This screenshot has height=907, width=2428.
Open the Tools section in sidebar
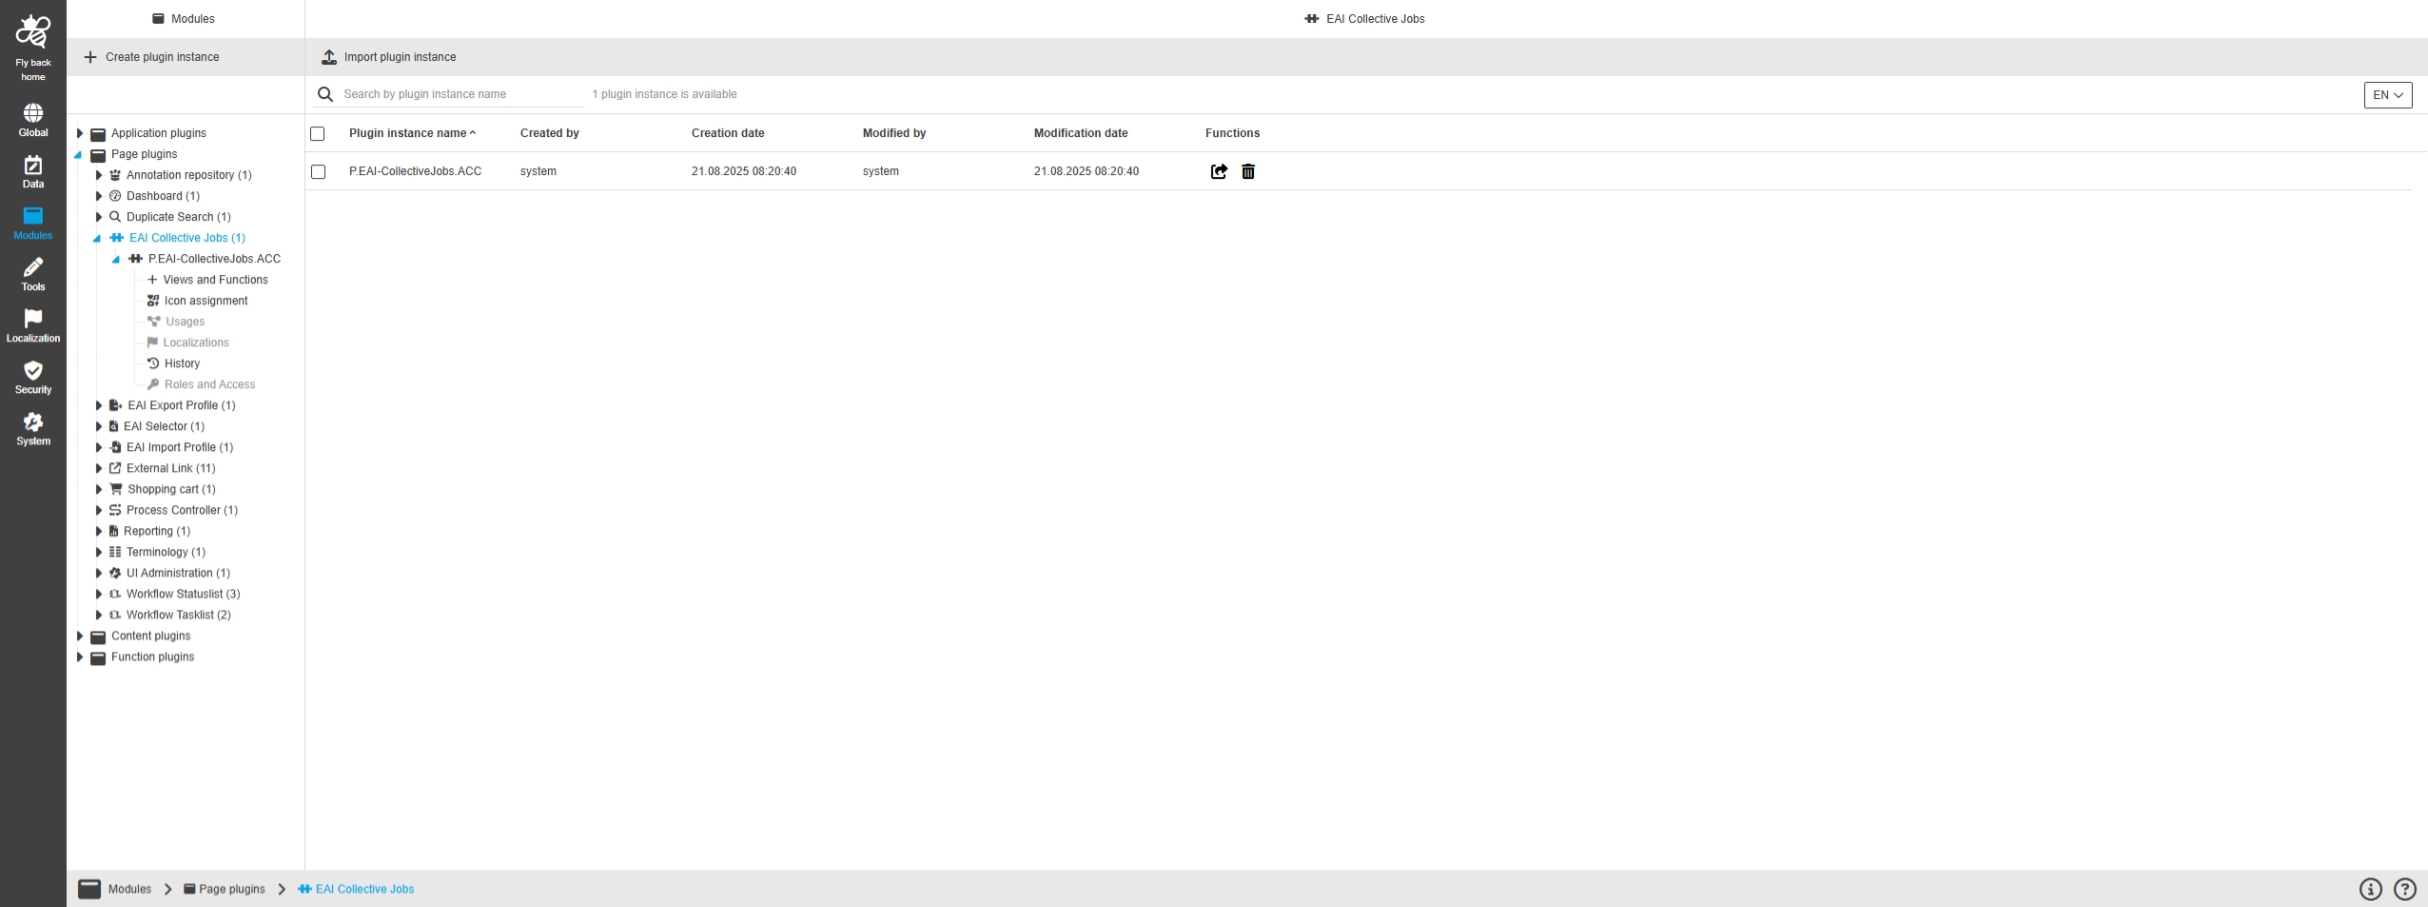pyautogui.click(x=33, y=275)
